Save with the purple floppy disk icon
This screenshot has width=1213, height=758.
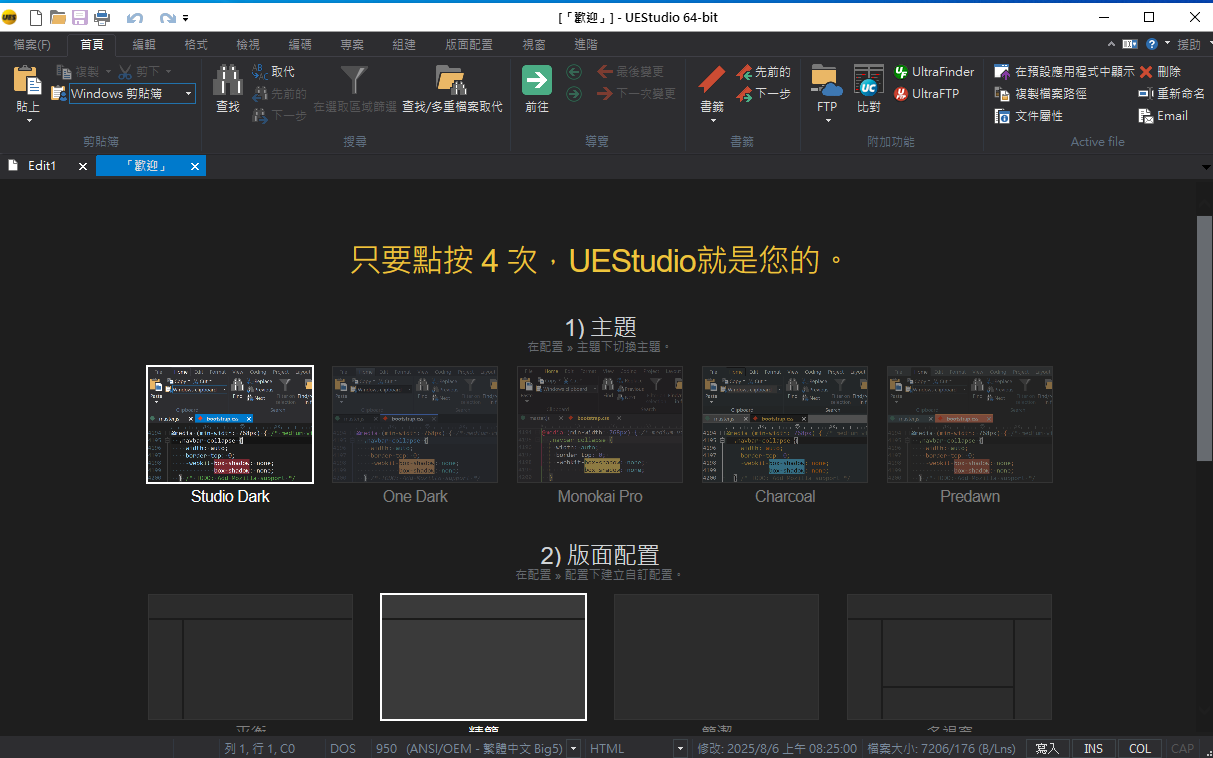[80, 17]
